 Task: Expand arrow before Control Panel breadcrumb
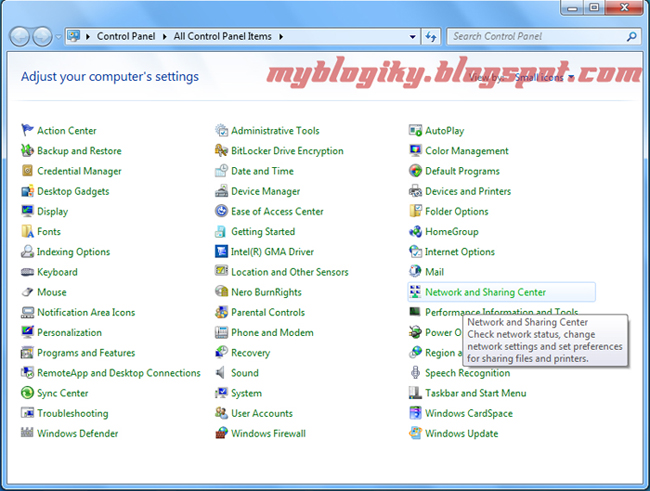pos(88,36)
